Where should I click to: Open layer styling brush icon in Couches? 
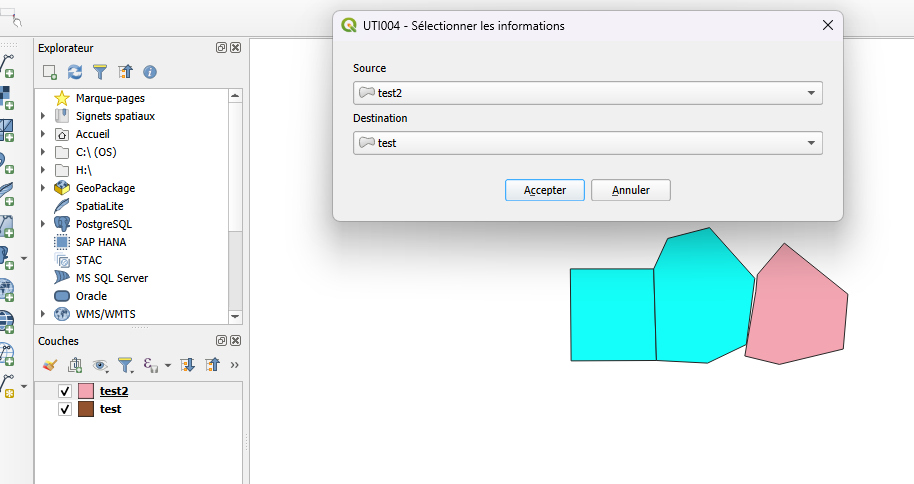[50, 365]
